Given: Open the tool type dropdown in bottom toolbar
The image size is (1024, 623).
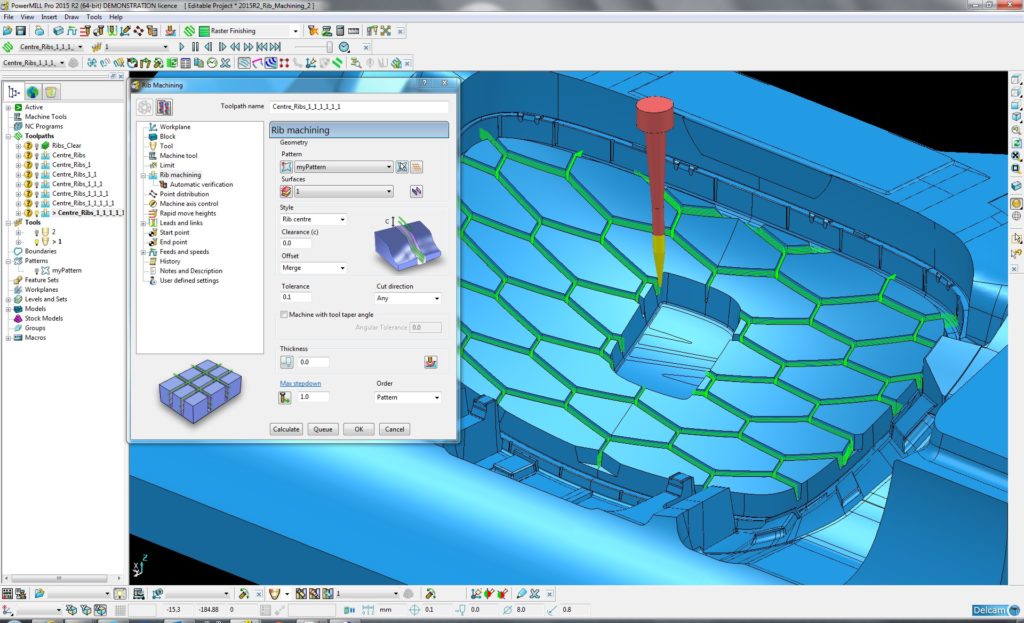Looking at the screenshot, I should (287, 594).
